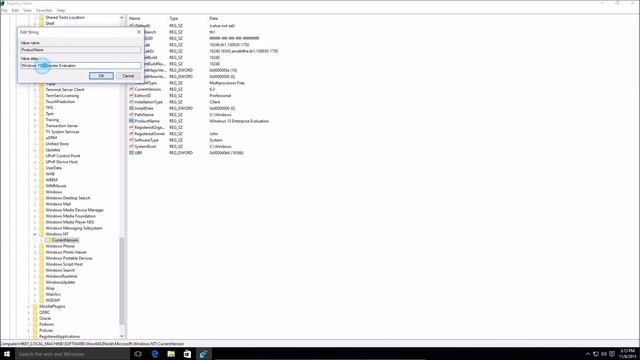Image resolution: width=640 pixels, height=360 pixels.
Task: Cancel the Edit String dialog
Action: point(128,76)
